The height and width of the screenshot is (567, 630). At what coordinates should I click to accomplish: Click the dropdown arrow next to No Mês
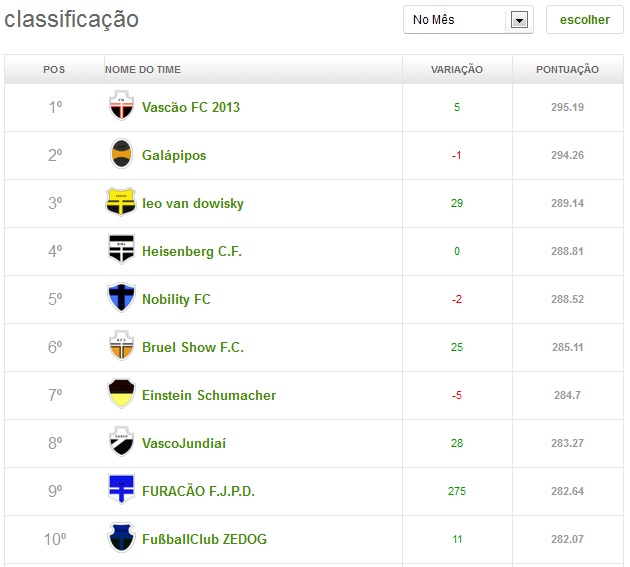(x=519, y=20)
